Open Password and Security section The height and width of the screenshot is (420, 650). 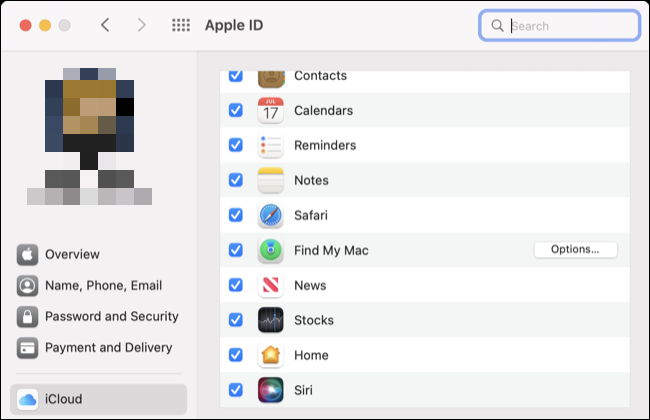(112, 316)
